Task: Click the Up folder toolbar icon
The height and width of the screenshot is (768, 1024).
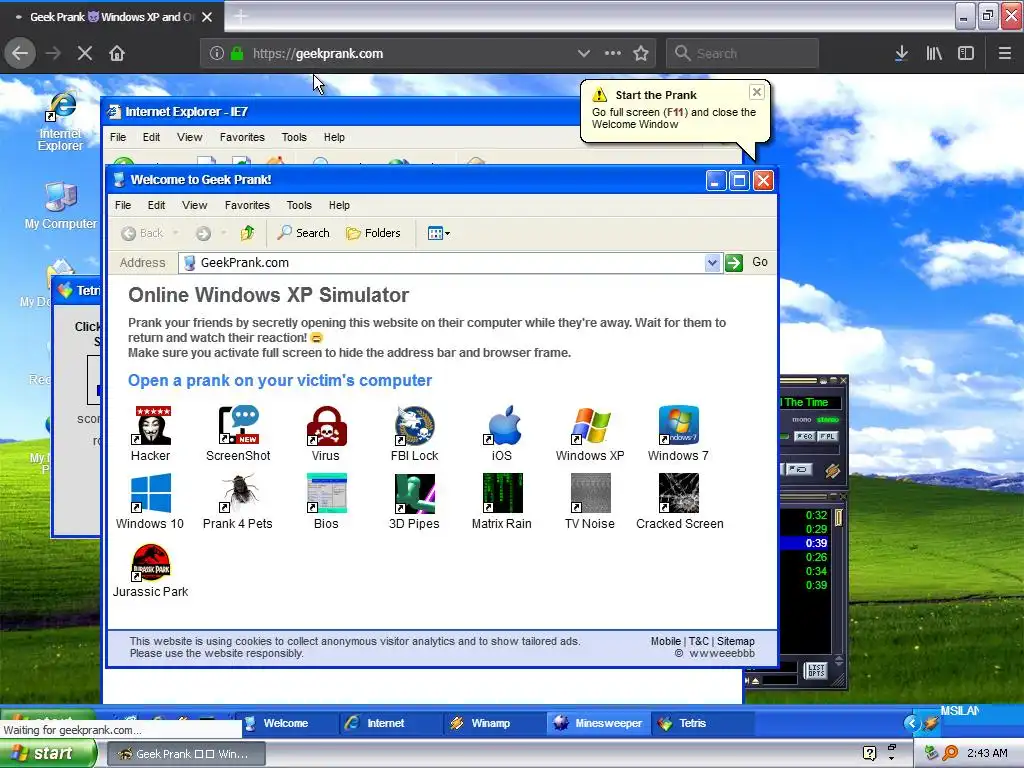Action: [248, 233]
